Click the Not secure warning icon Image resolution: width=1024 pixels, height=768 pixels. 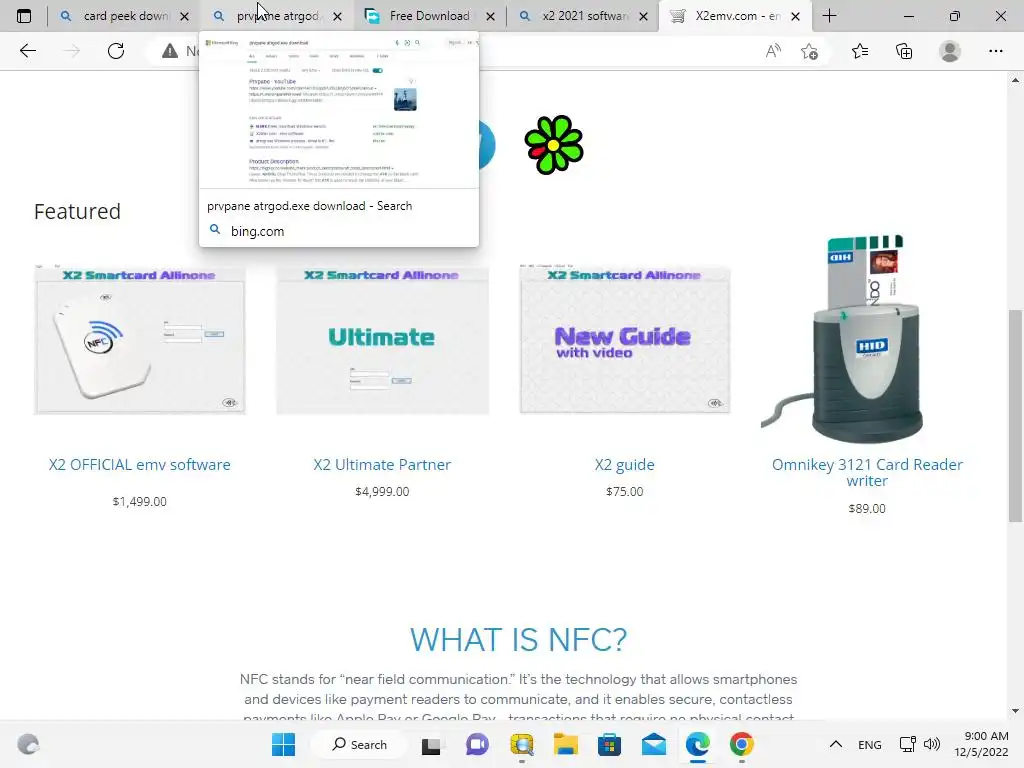click(170, 51)
